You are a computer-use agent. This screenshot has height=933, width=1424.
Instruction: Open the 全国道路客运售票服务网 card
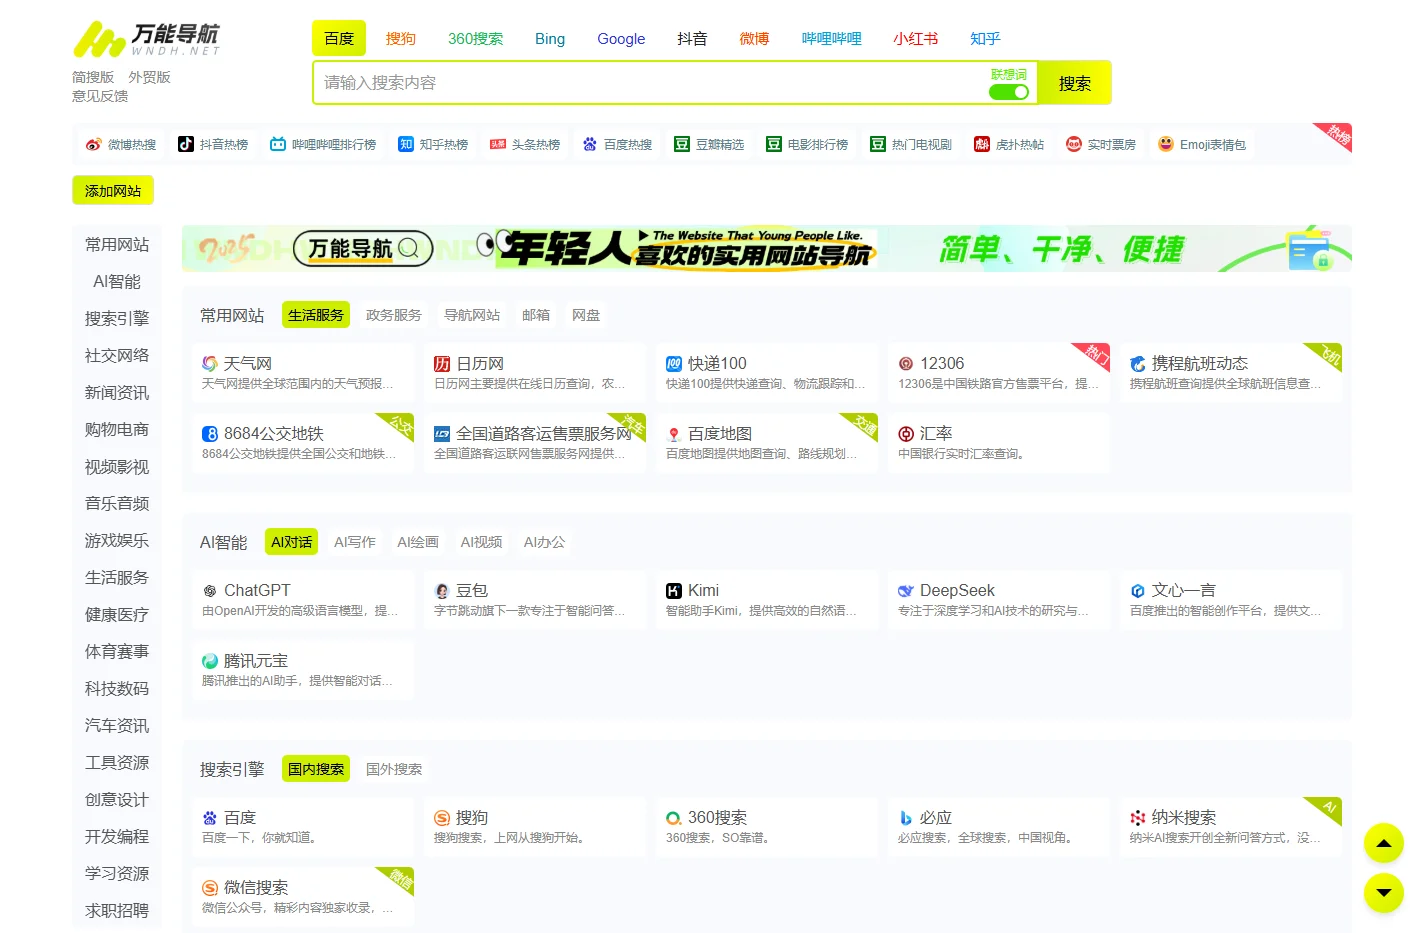coord(535,443)
